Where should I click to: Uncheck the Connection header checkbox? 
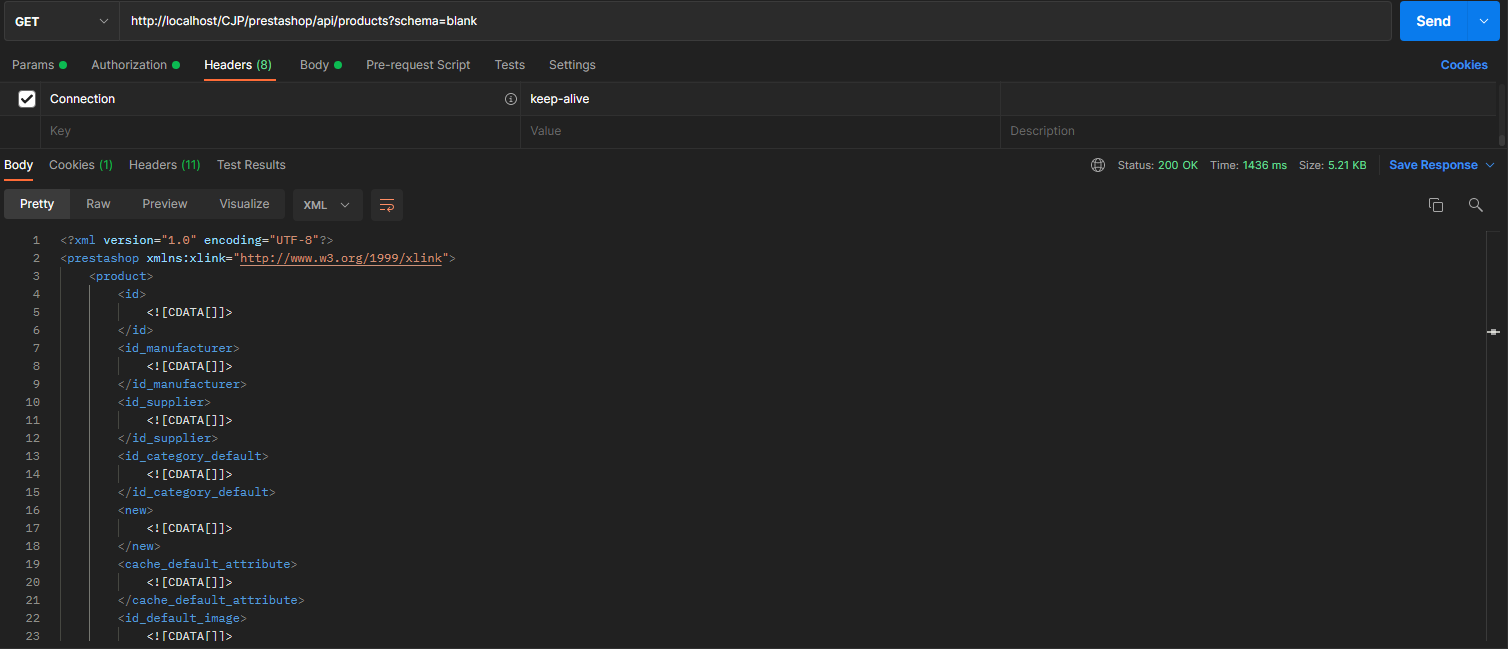tap(27, 99)
